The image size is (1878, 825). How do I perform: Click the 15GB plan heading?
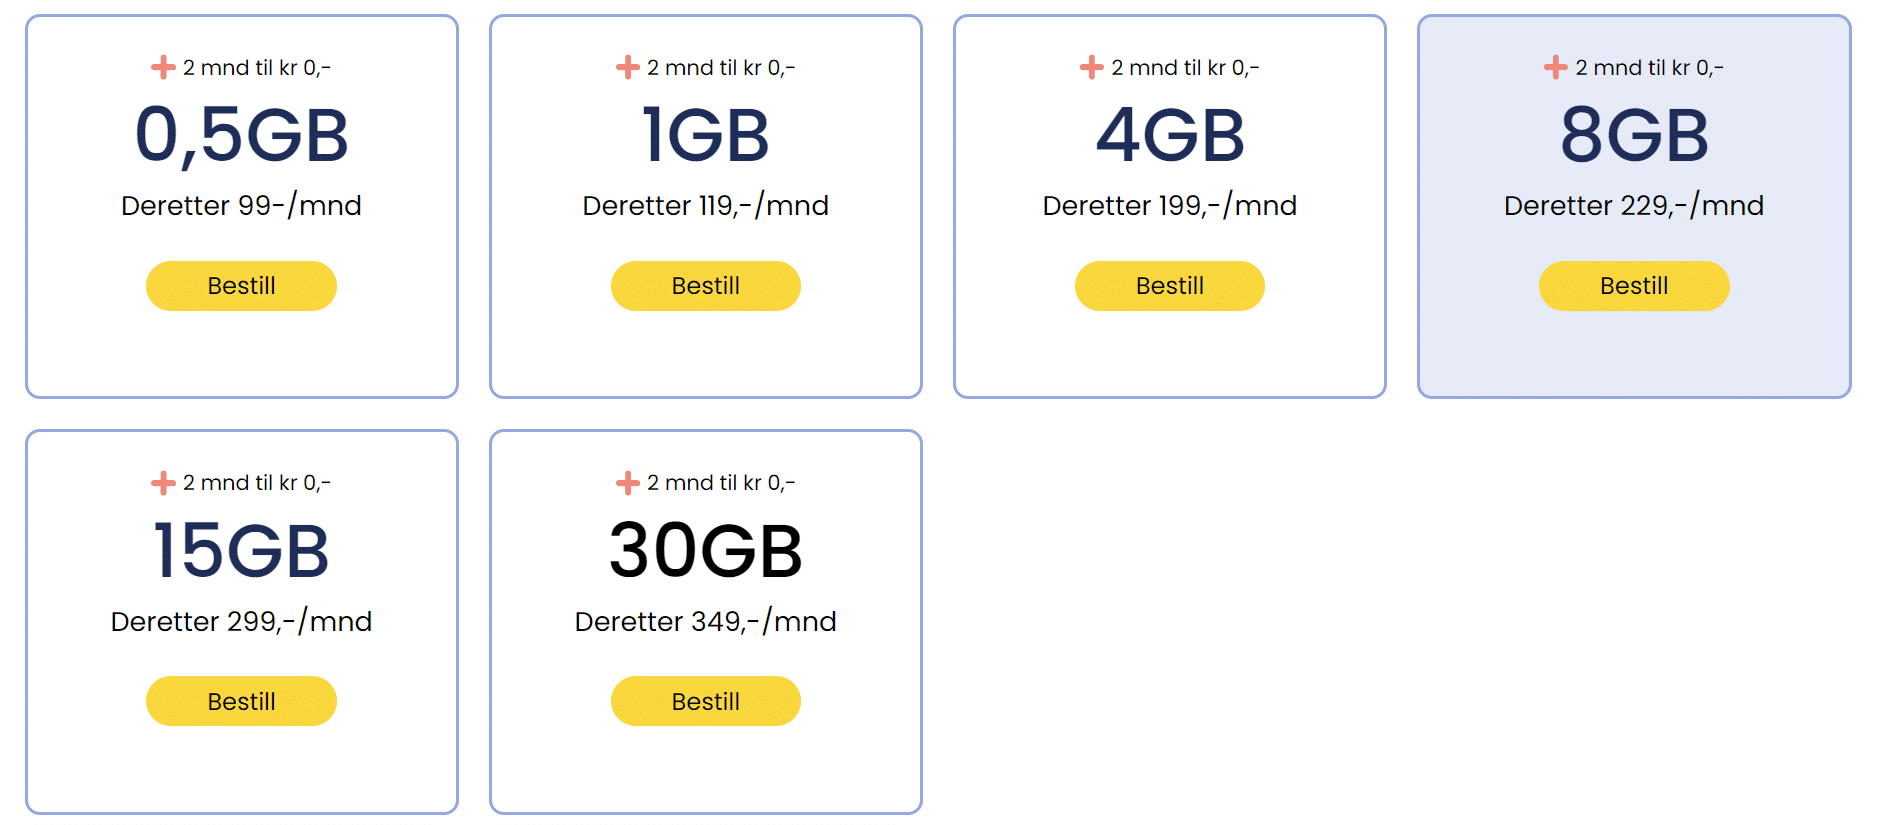pos(241,551)
